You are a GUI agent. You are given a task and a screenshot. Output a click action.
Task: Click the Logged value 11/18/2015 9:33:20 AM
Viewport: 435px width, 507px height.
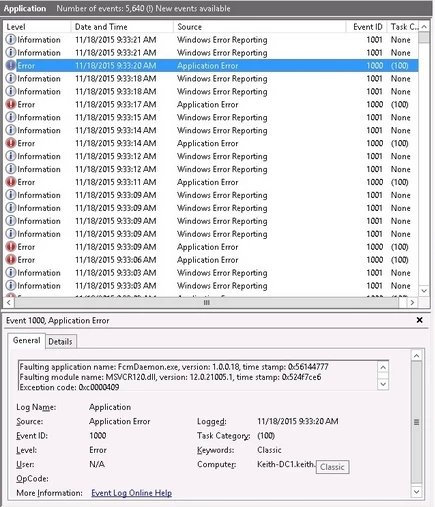click(x=298, y=421)
